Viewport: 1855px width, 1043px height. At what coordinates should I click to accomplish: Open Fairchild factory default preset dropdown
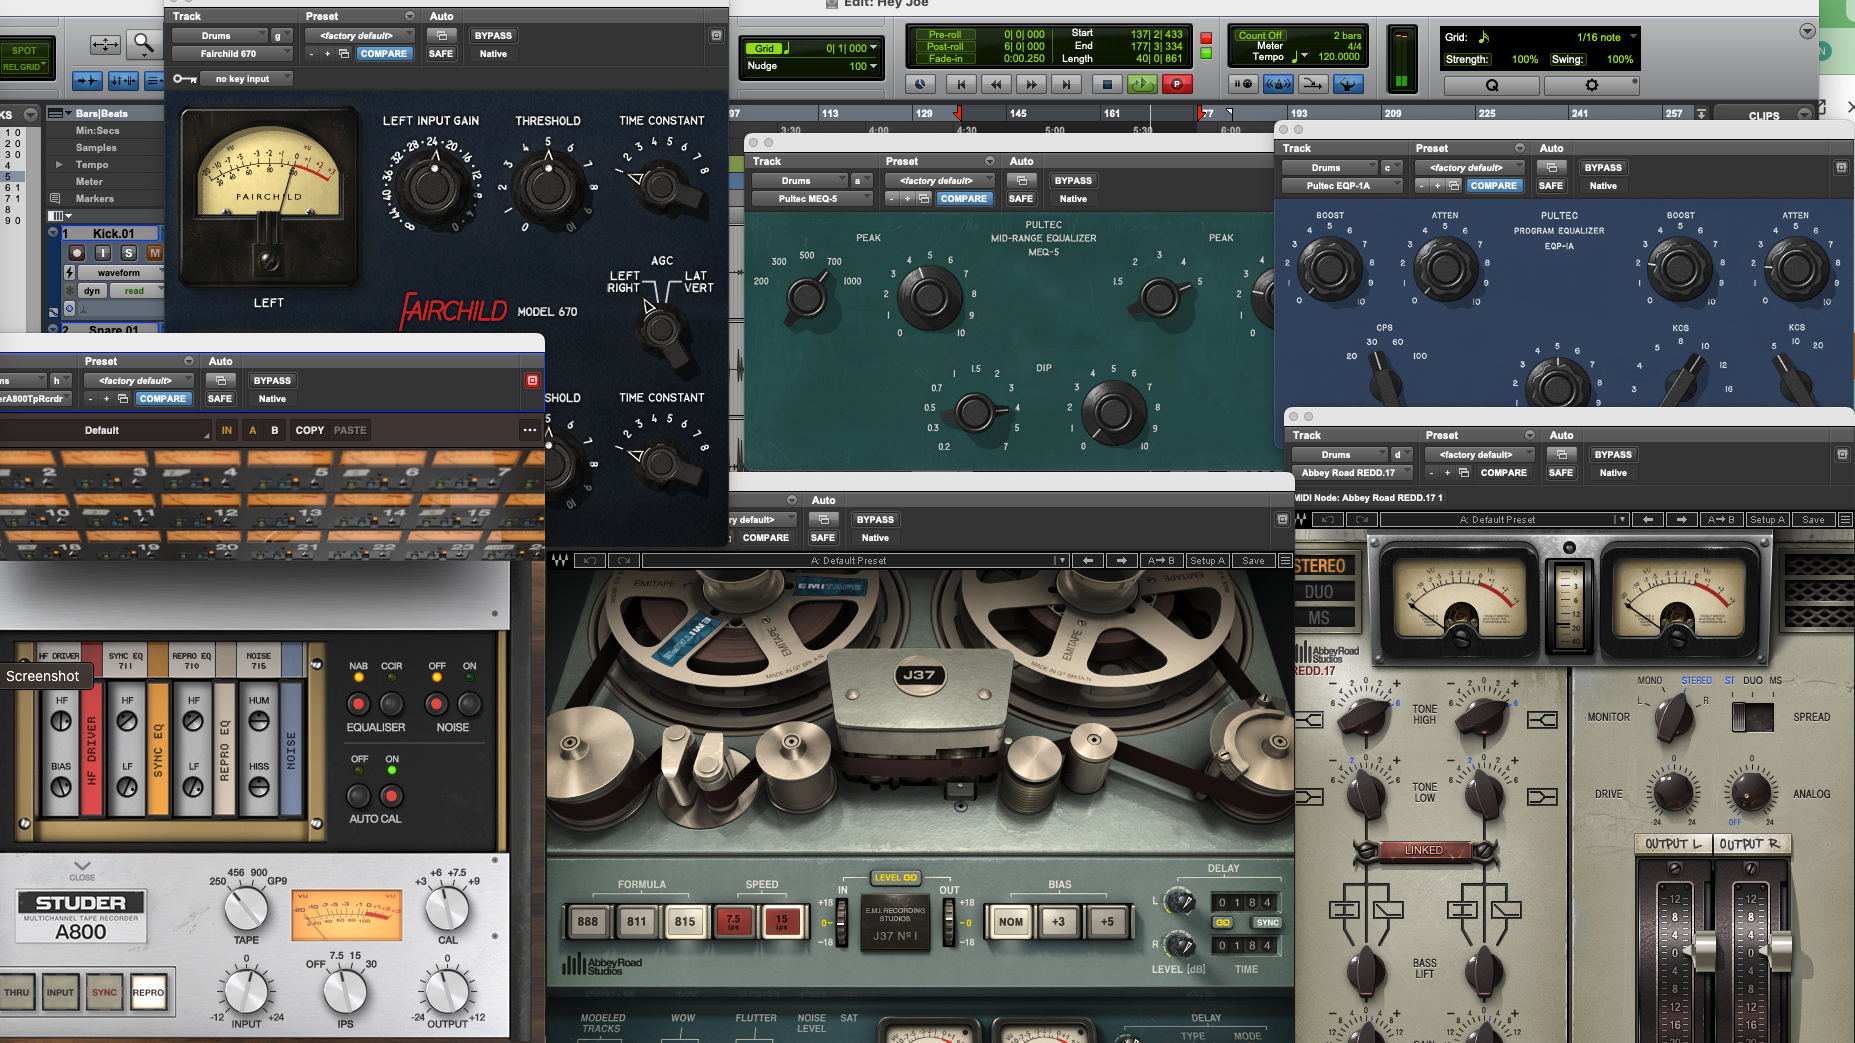pos(361,36)
